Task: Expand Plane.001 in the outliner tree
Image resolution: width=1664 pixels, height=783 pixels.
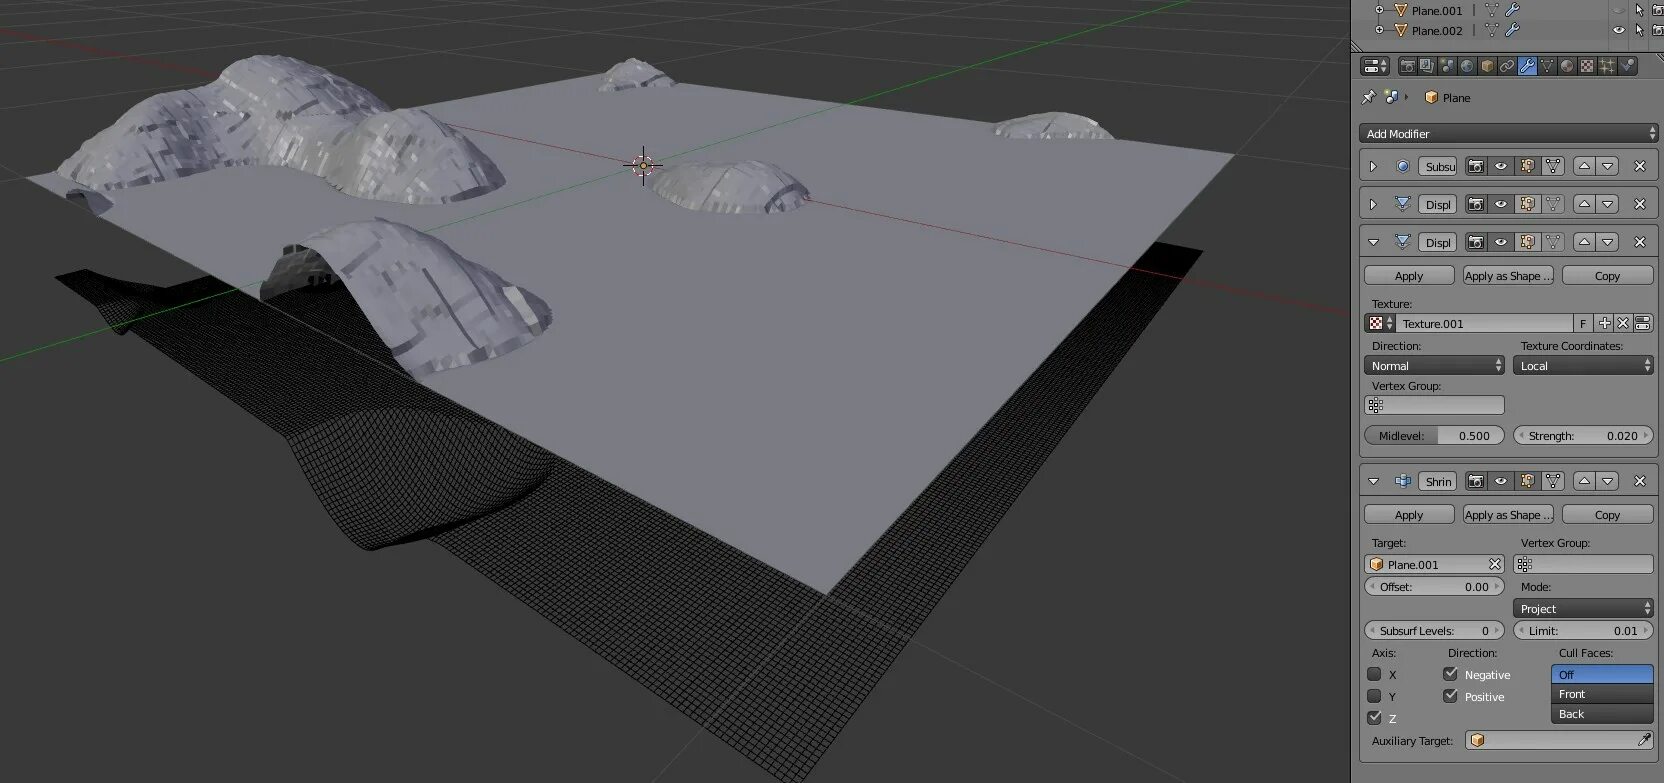Action: [x=1380, y=10]
